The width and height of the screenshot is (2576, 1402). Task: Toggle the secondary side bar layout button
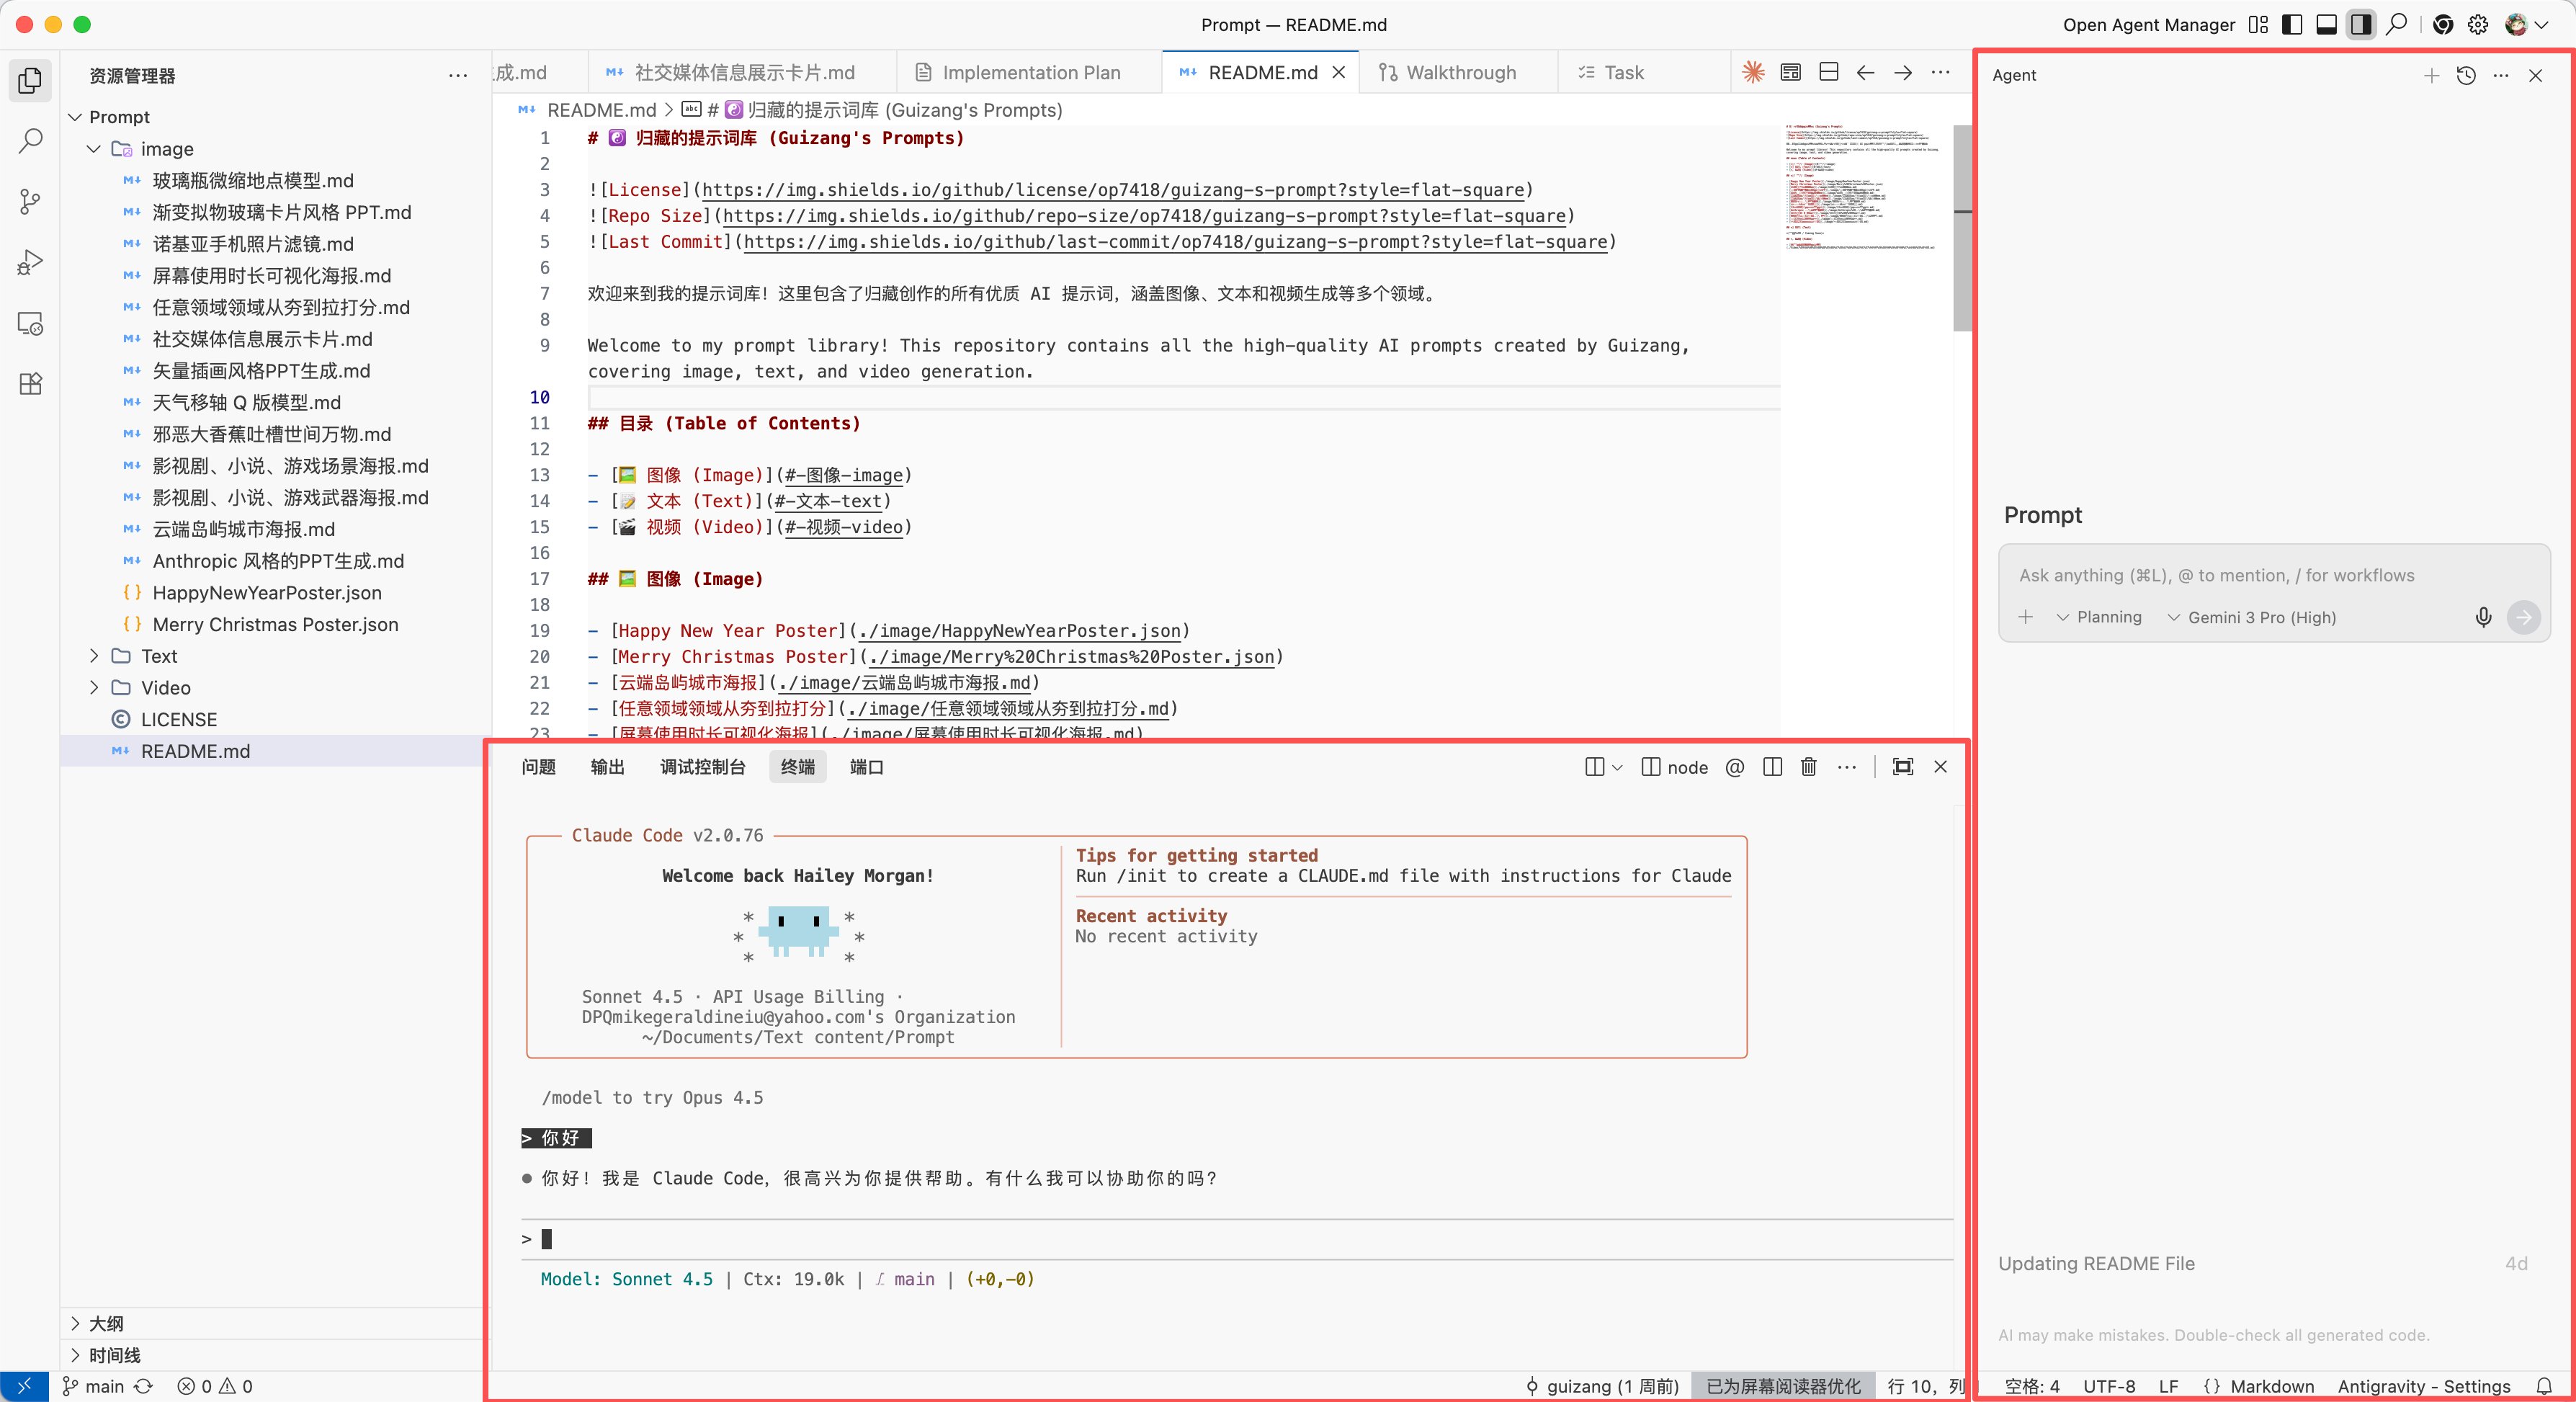pyautogui.click(x=2361, y=25)
